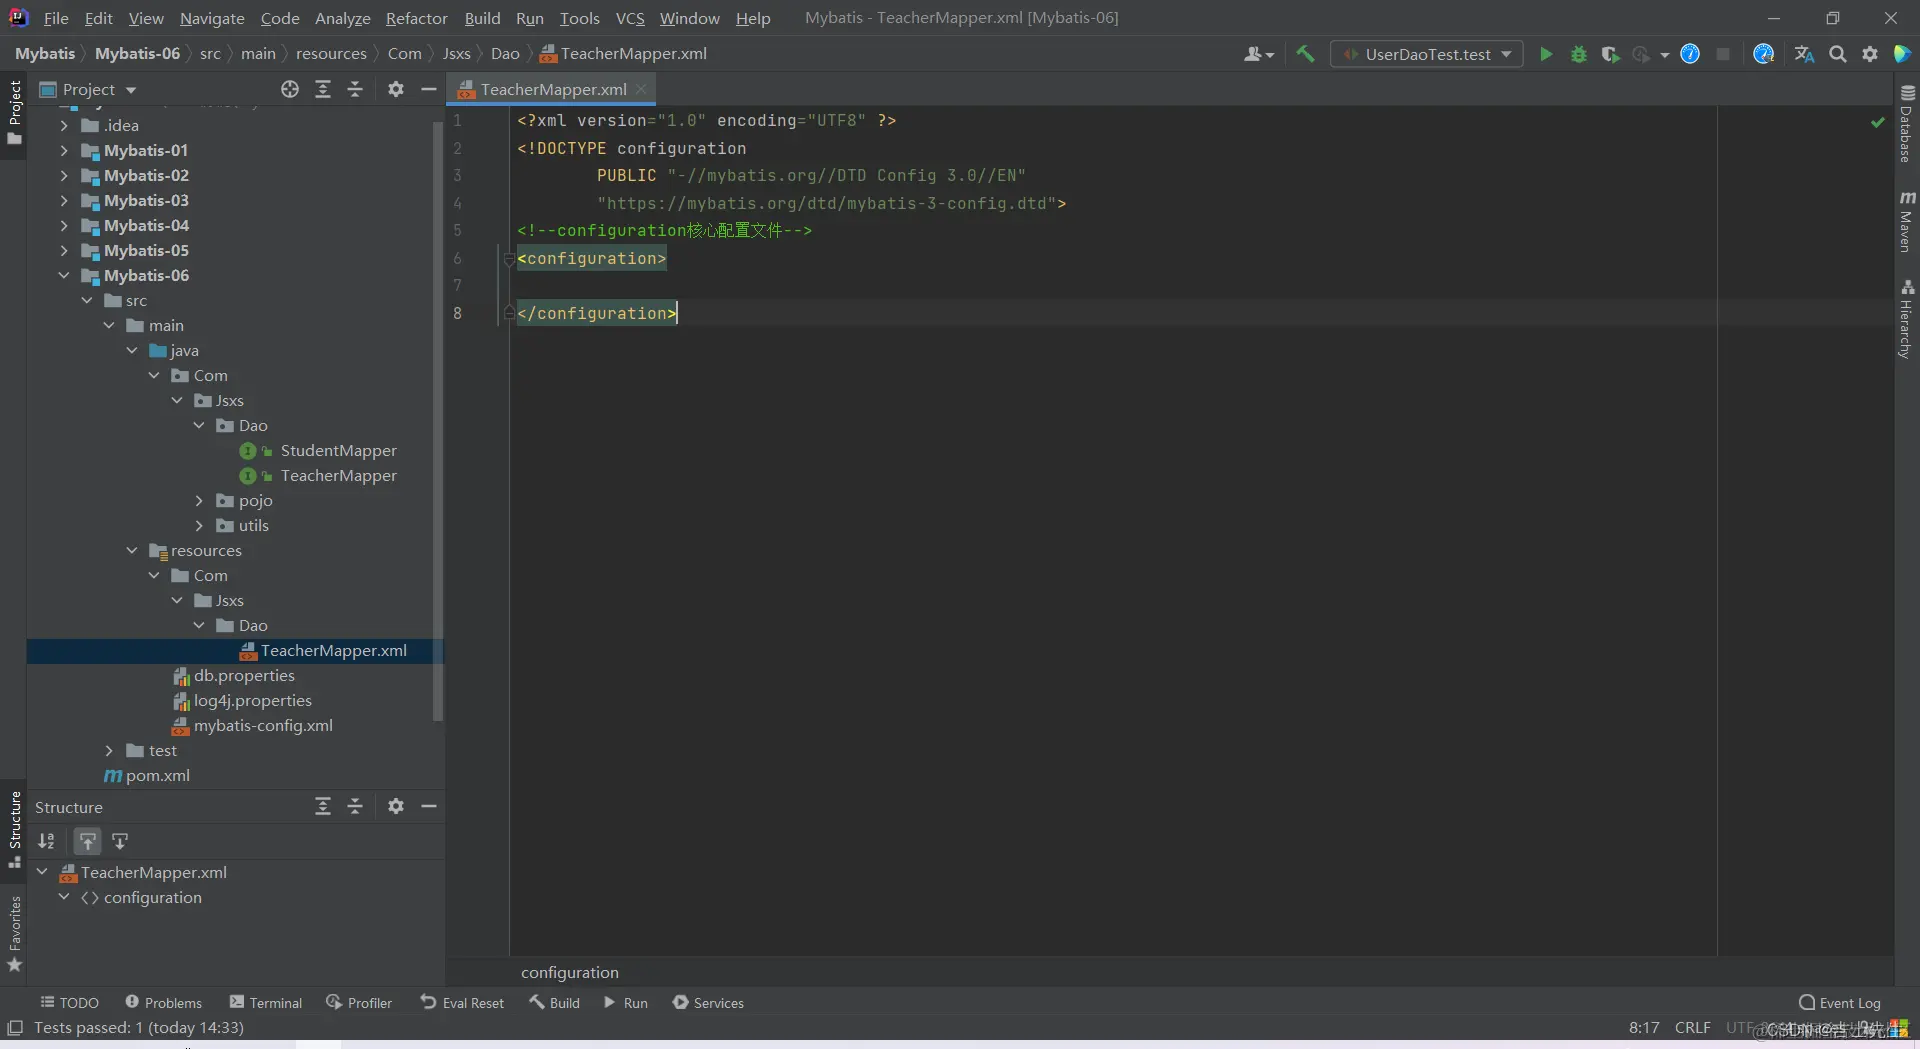Image resolution: width=1920 pixels, height=1049 pixels.
Task: Open the Hierarchy tool window
Action: 1907,319
